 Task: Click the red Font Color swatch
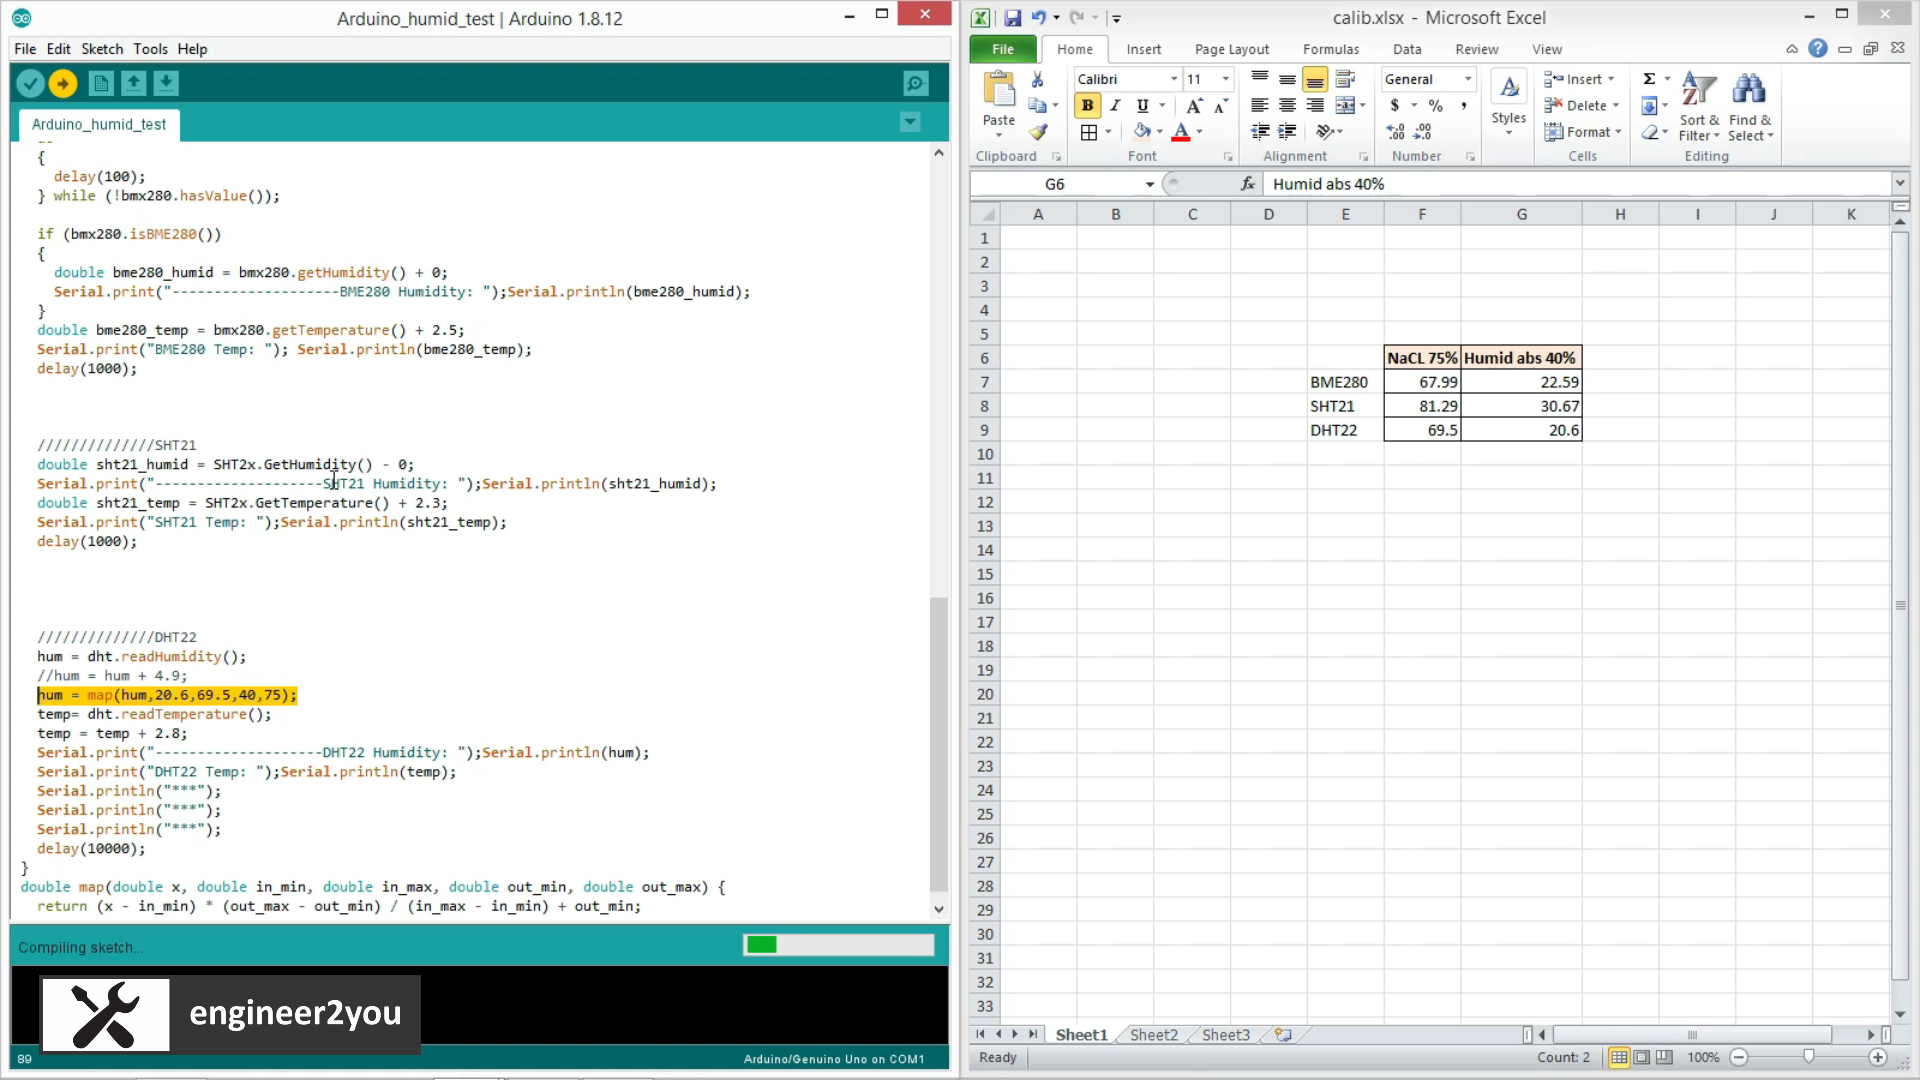click(x=1181, y=132)
